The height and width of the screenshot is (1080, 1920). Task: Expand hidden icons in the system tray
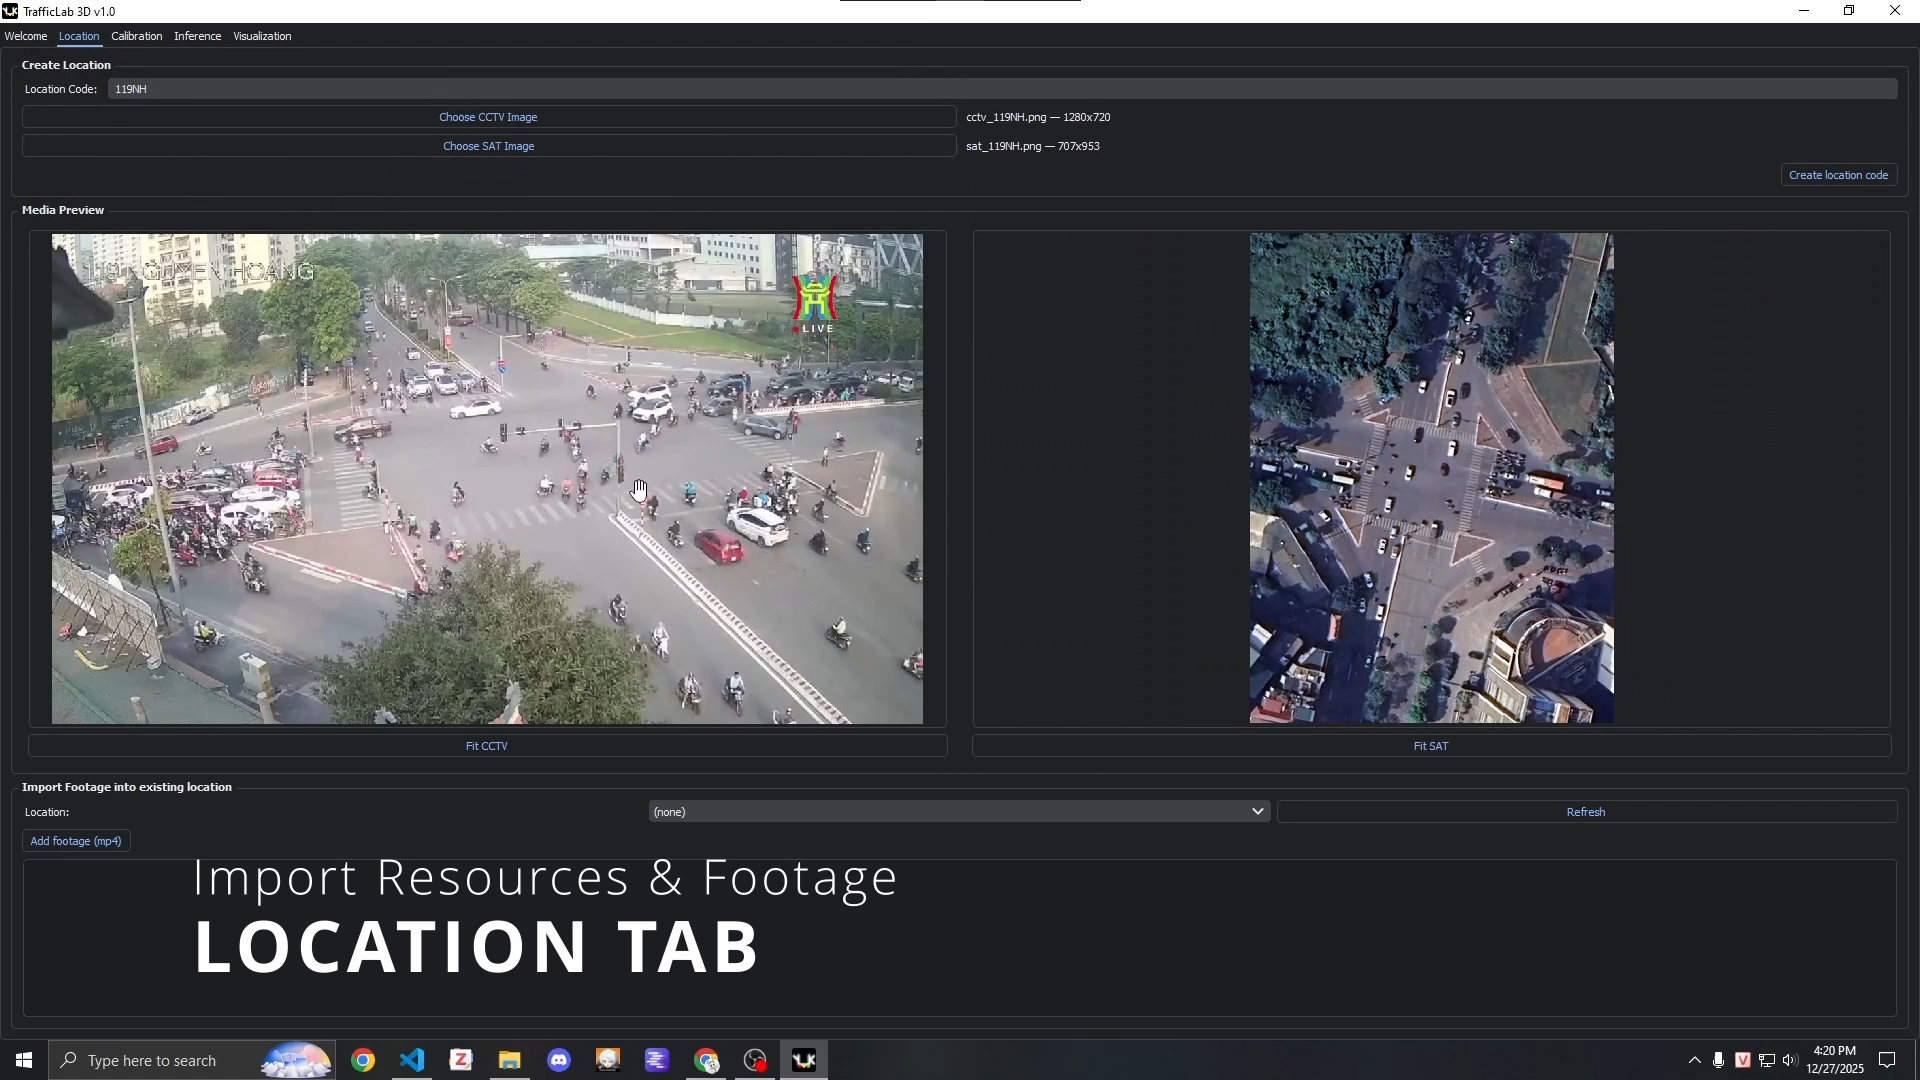click(x=1694, y=1060)
